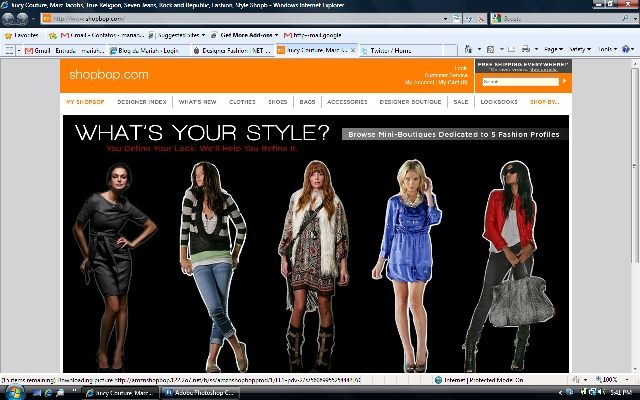Launch Internet Explorer from Quick Launch

[48, 393]
